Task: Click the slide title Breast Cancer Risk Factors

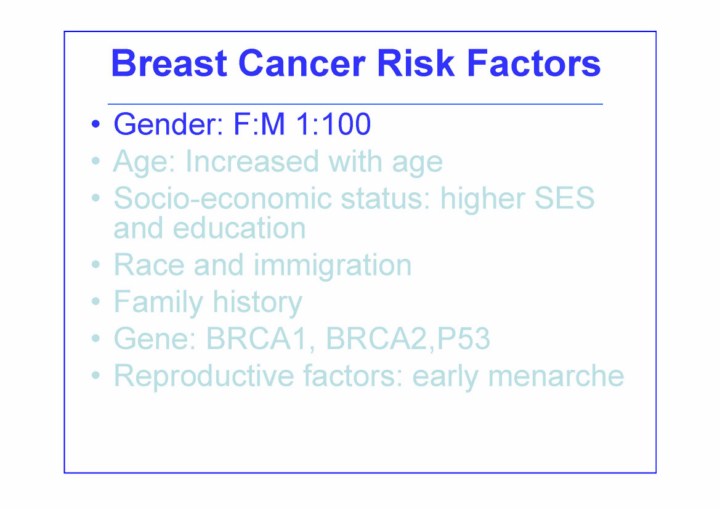Action: click(x=355, y=63)
